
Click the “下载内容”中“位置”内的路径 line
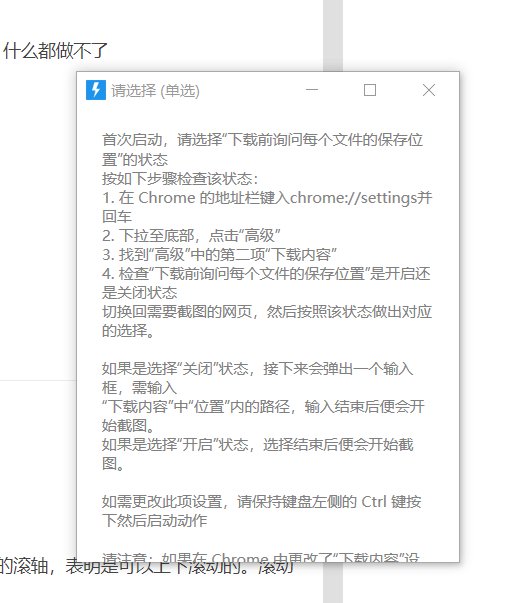[263, 416]
